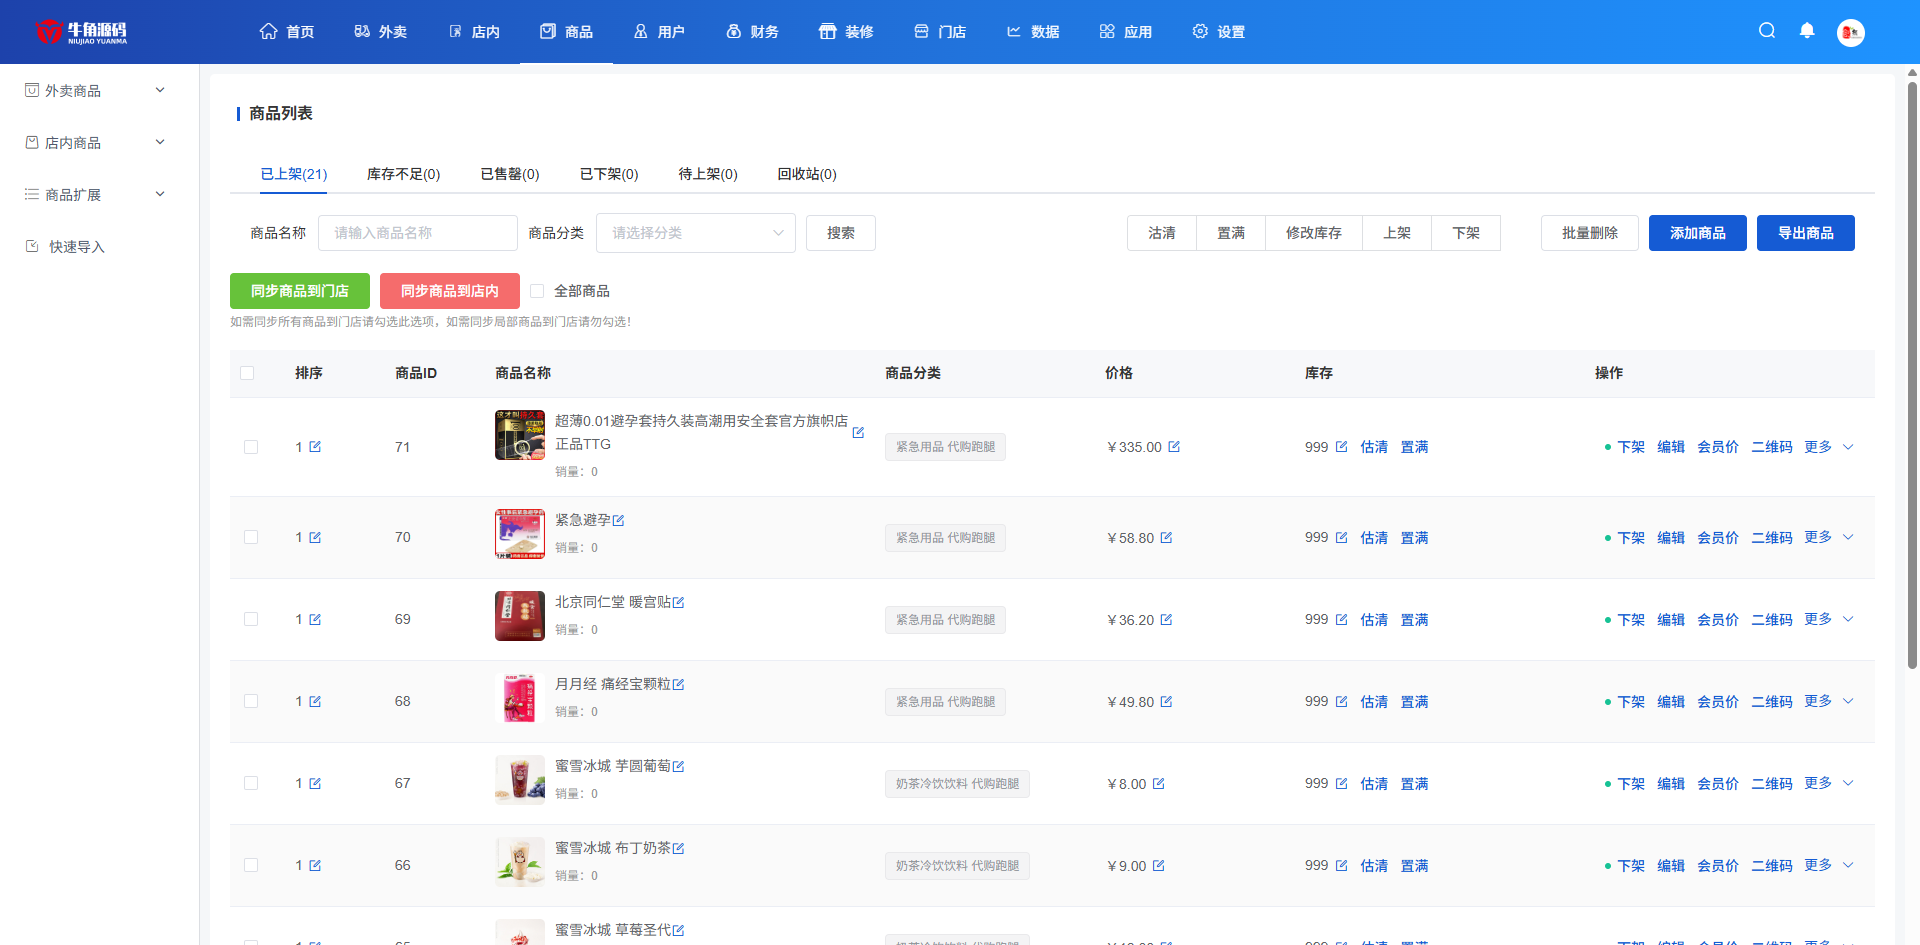The width and height of the screenshot is (1920, 945).
Task: Click 导出商品 button
Action: pyautogui.click(x=1805, y=233)
